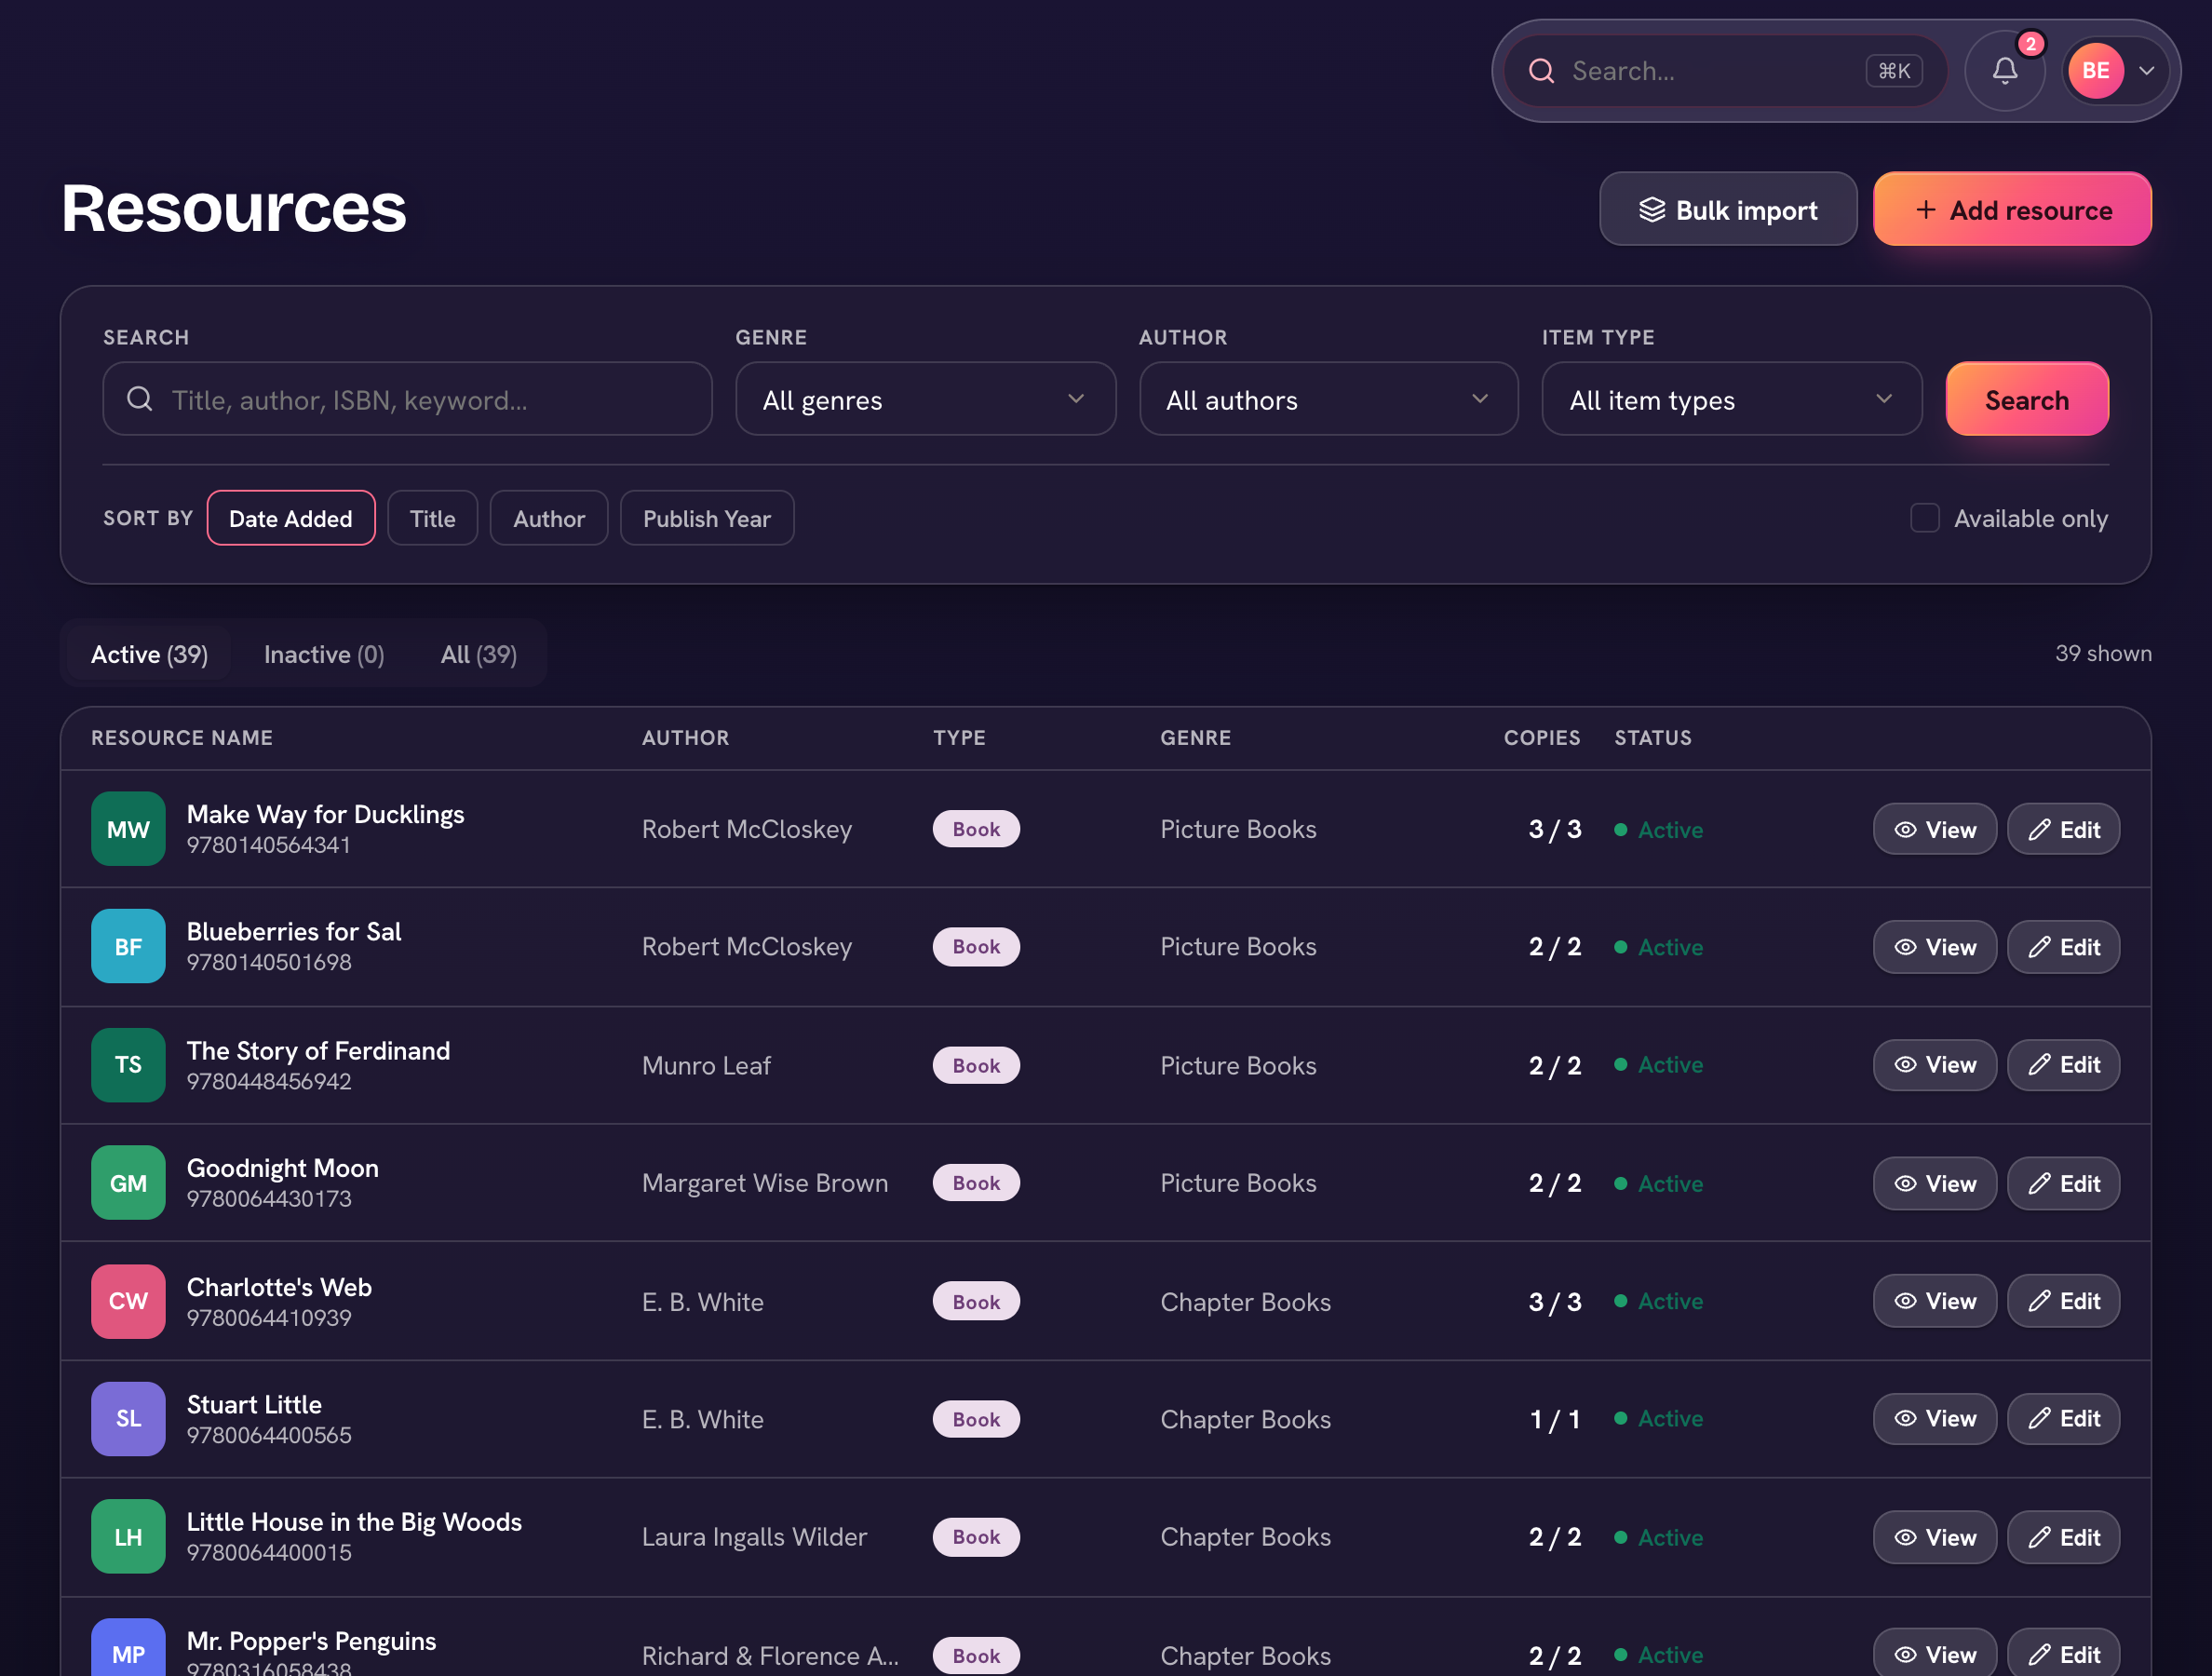Viewport: 2212px width, 1676px height.
Task: Sort by Publish Year
Action: tap(707, 518)
